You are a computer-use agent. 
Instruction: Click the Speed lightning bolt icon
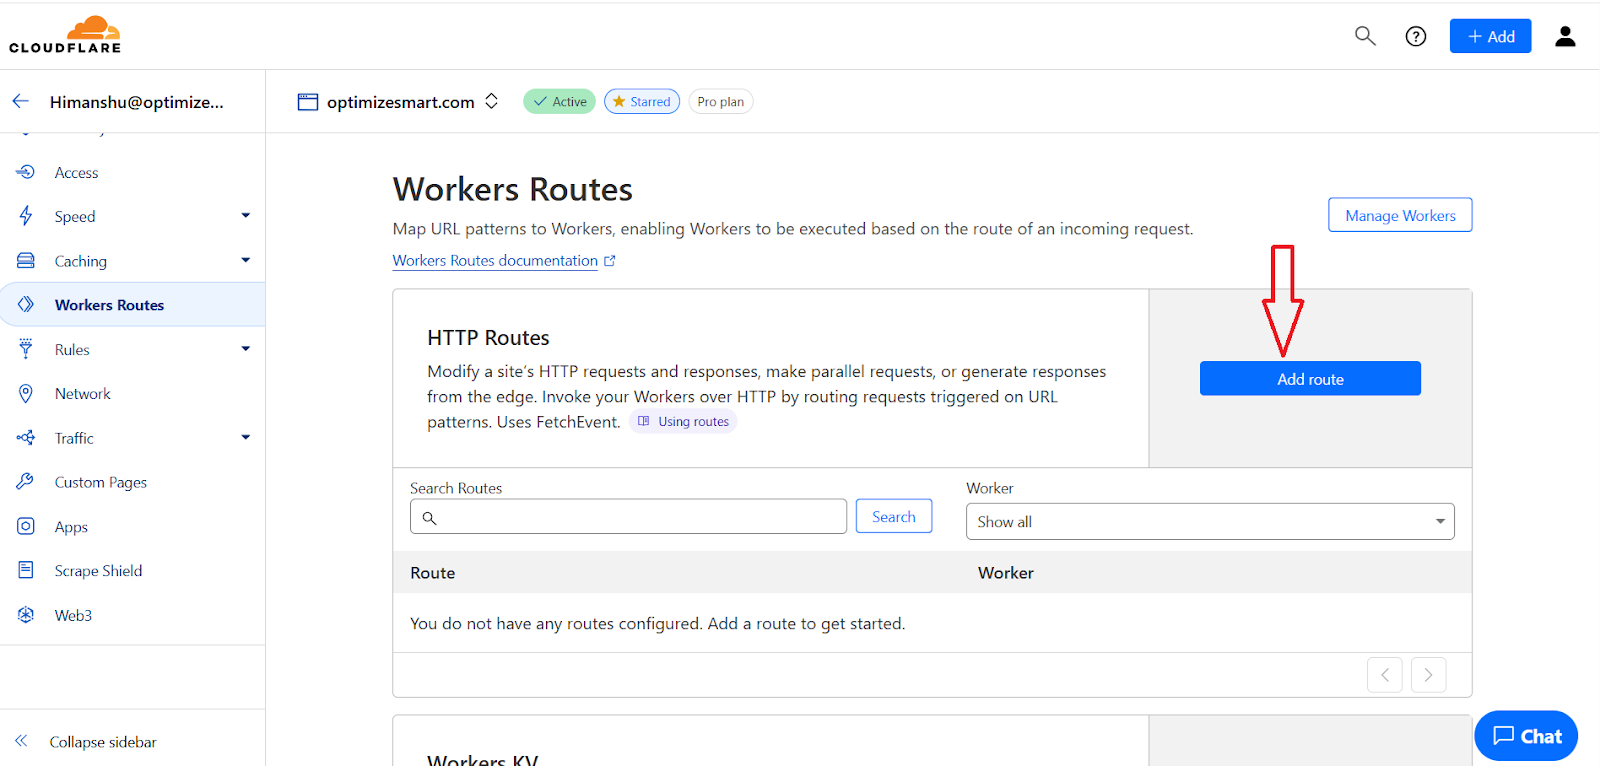tap(26, 216)
